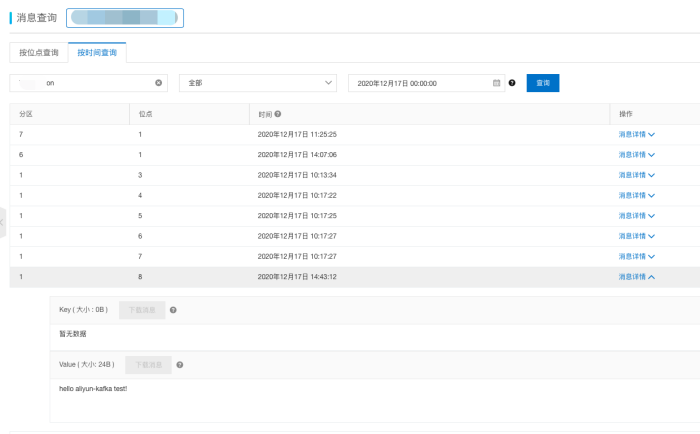Open the calendar picker in the date field
This screenshot has height=434, width=700.
[x=496, y=83]
